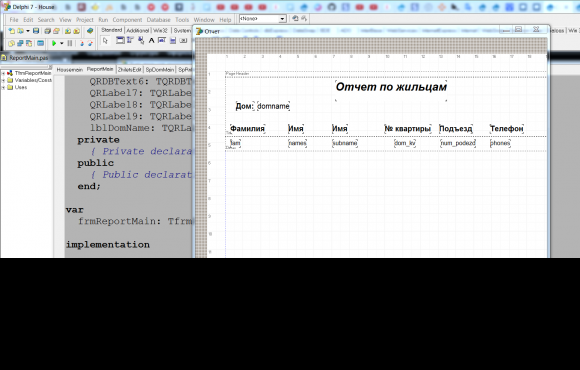Screen dimensions: 580x370
Task: Open the Project menu
Action: click(x=85, y=20)
